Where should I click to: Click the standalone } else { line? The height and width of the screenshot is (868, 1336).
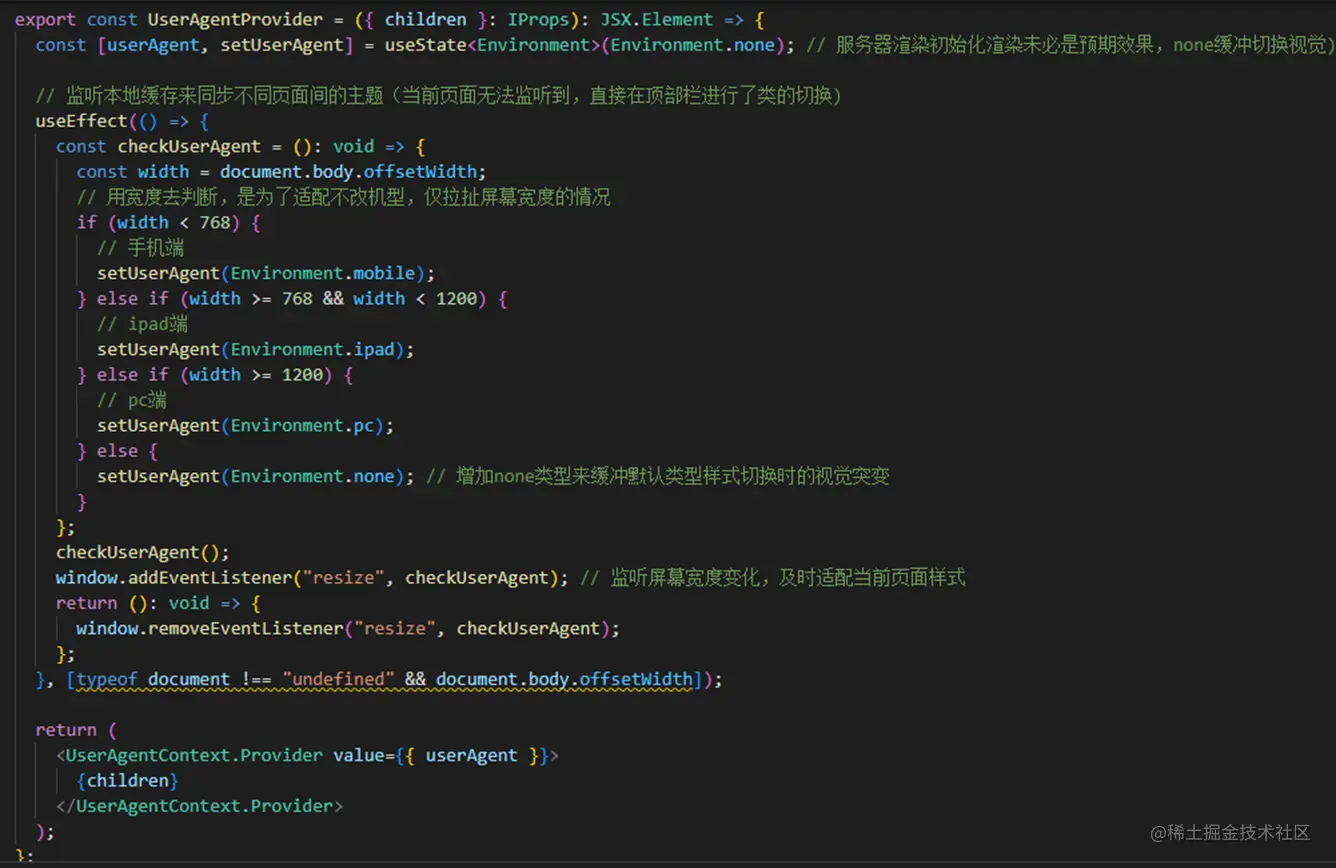point(117,451)
